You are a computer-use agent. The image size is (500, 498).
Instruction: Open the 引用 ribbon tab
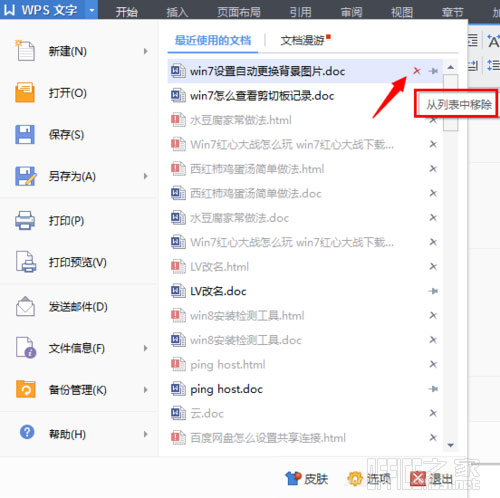tap(300, 12)
